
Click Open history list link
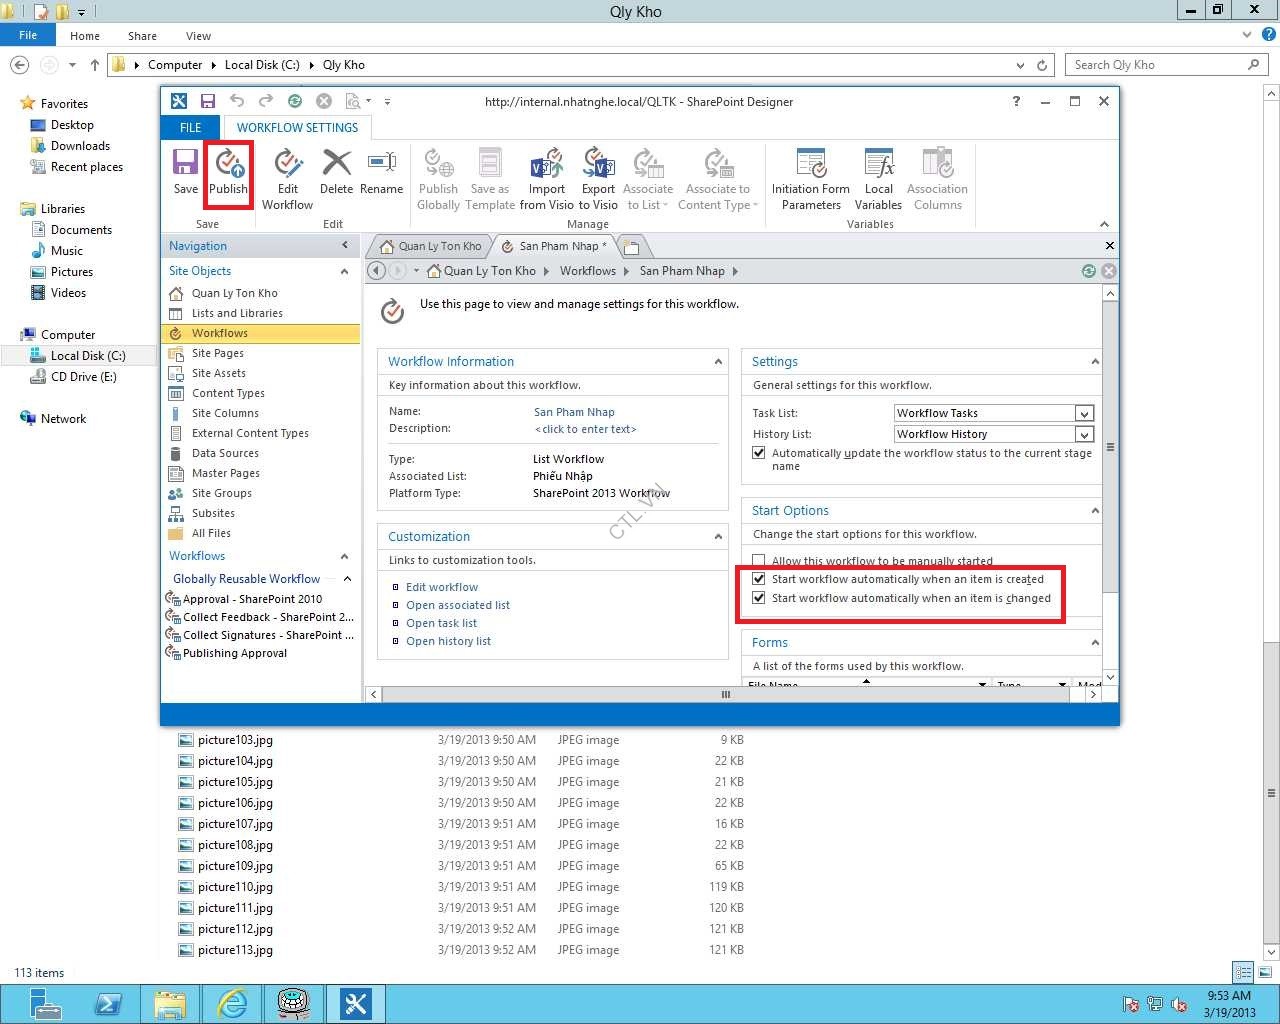(x=448, y=641)
